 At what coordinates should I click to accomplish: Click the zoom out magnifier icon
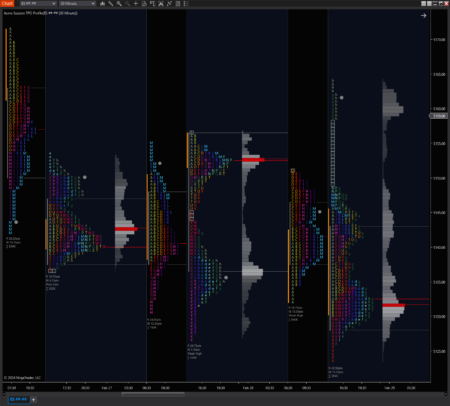pos(127,4)
